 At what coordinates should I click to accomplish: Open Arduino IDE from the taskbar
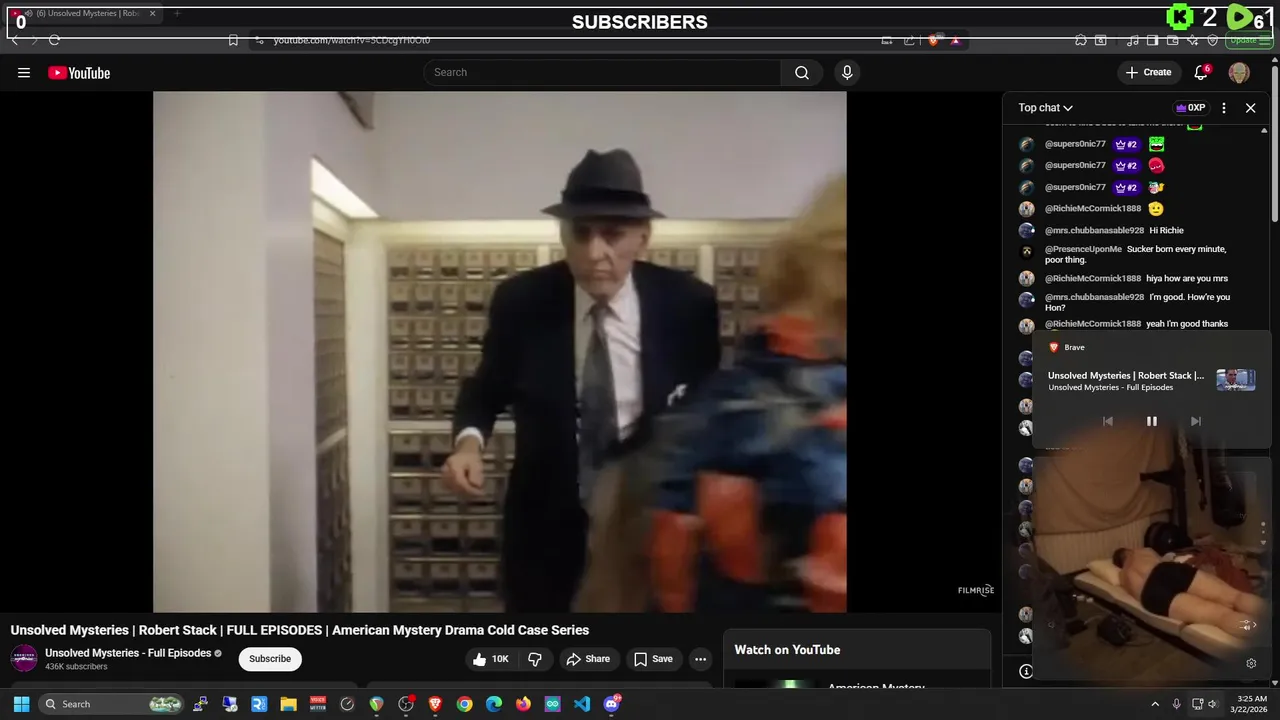[552, 704]
